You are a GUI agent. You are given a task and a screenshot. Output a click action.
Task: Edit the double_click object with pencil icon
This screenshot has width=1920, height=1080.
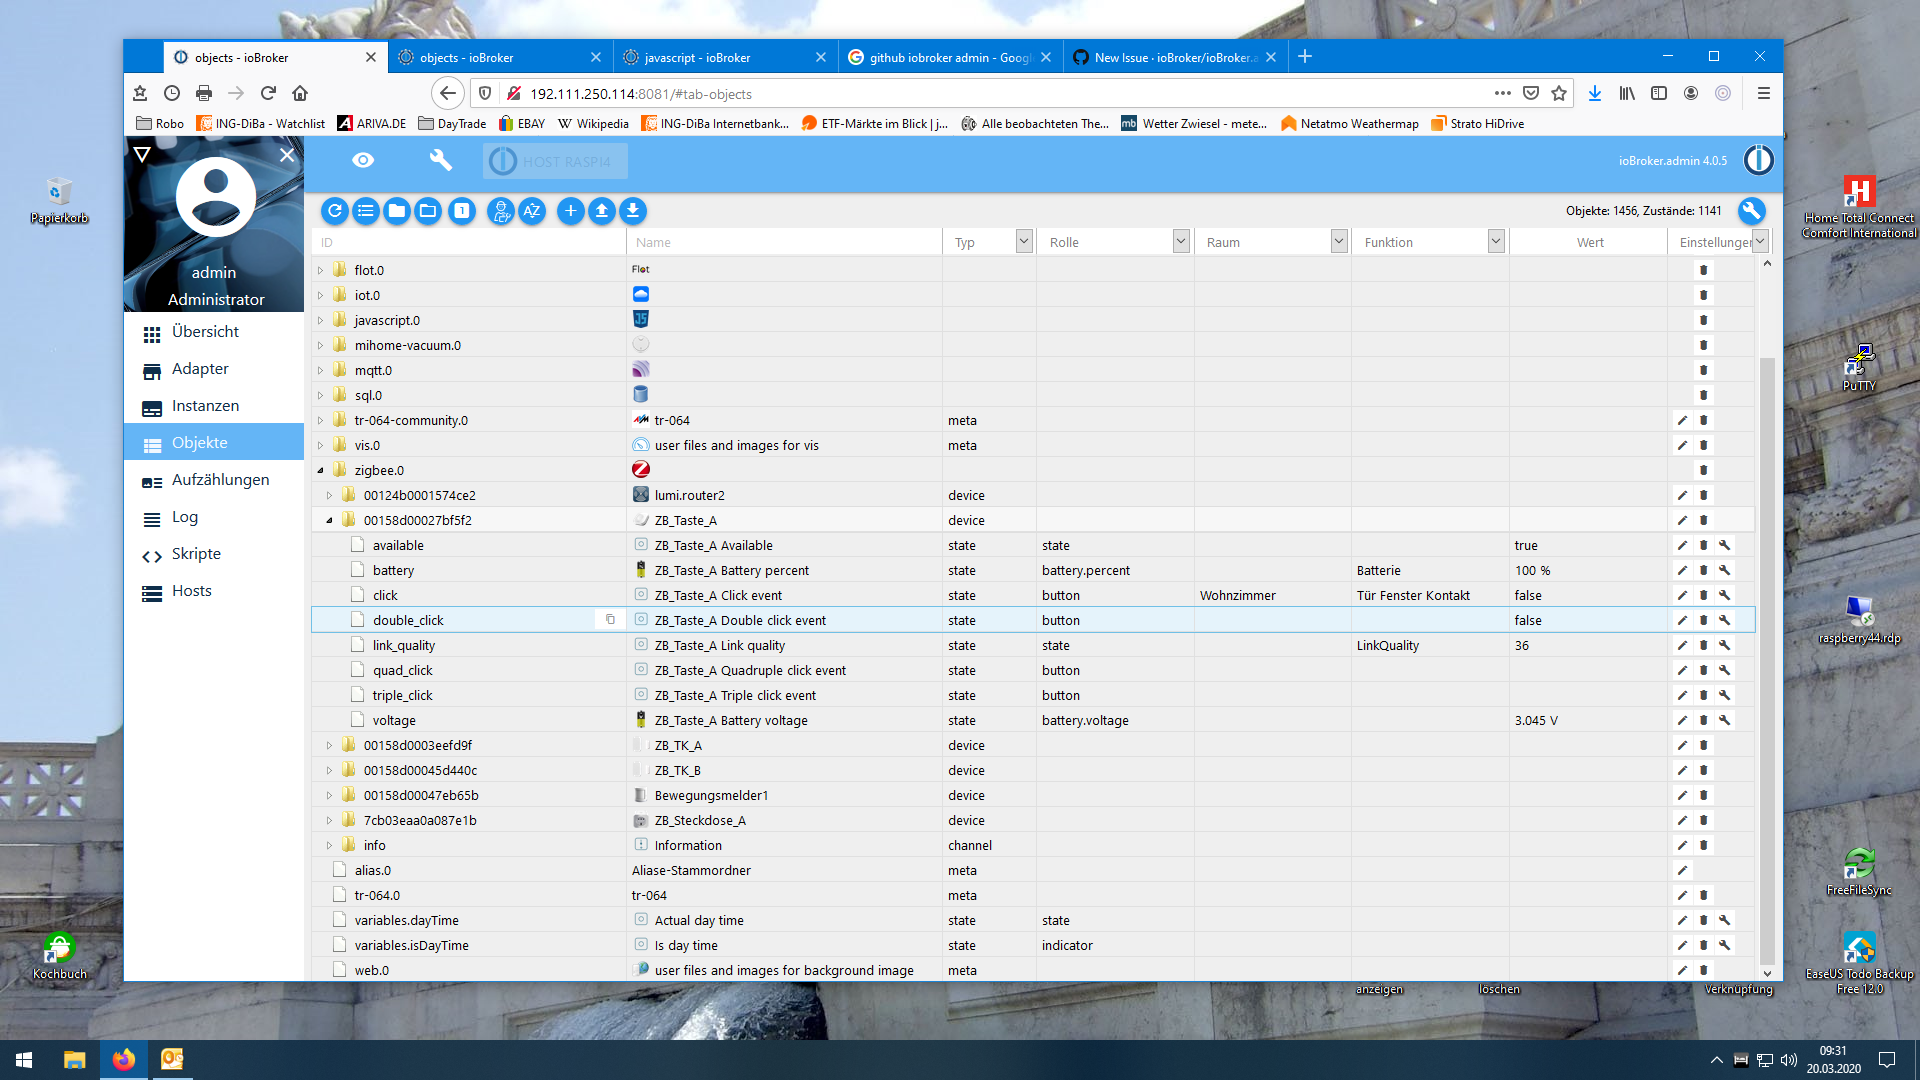(1682, 620)
